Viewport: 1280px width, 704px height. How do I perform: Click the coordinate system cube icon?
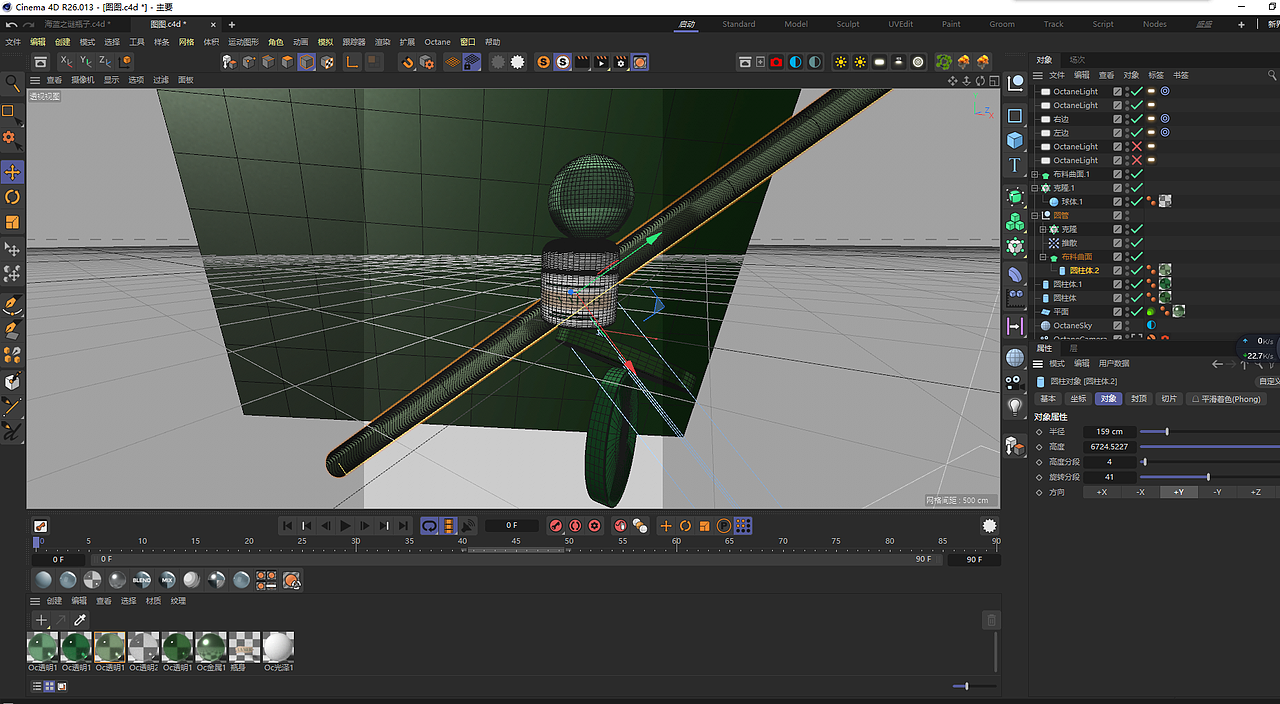click(125, 62)
